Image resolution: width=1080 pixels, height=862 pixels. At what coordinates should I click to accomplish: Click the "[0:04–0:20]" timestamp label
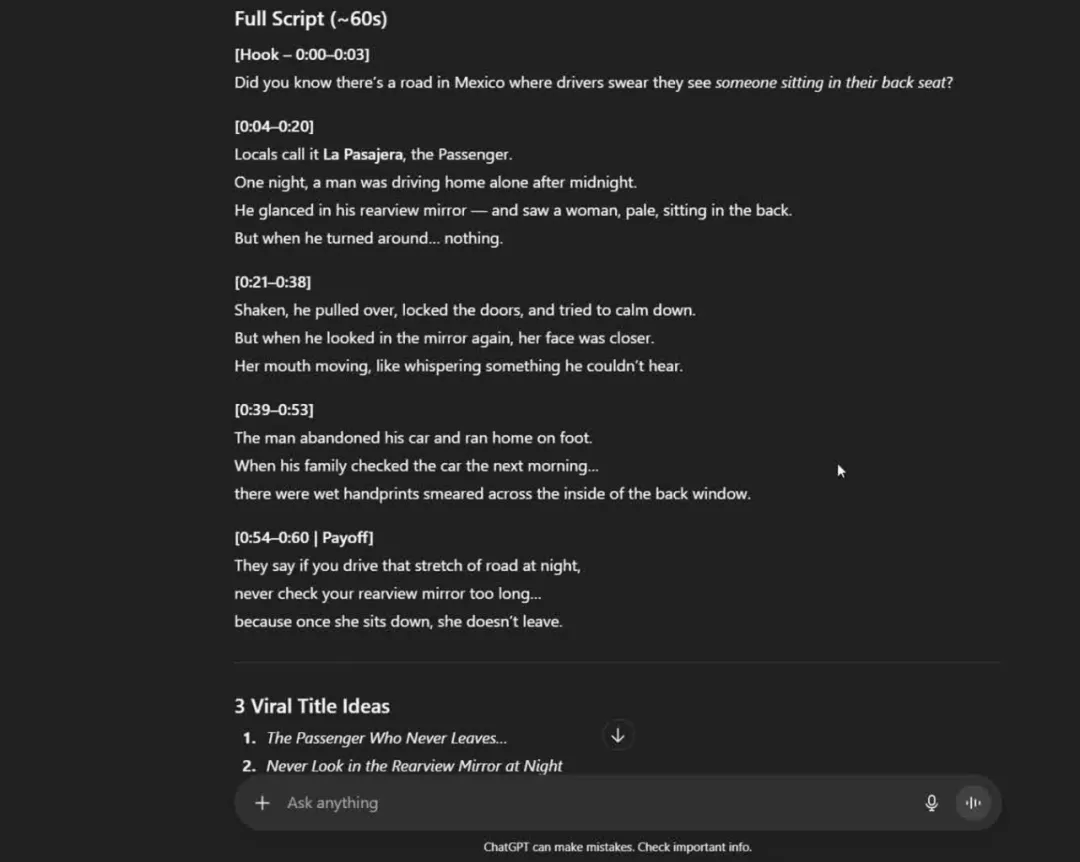pyautogui.click(x=273, y=127)
